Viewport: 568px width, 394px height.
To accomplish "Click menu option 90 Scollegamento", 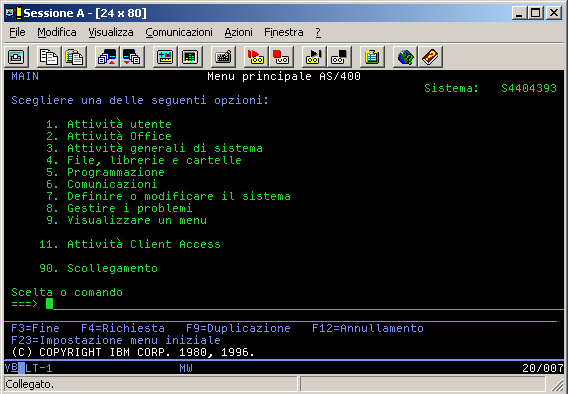I will coord(99,268).
